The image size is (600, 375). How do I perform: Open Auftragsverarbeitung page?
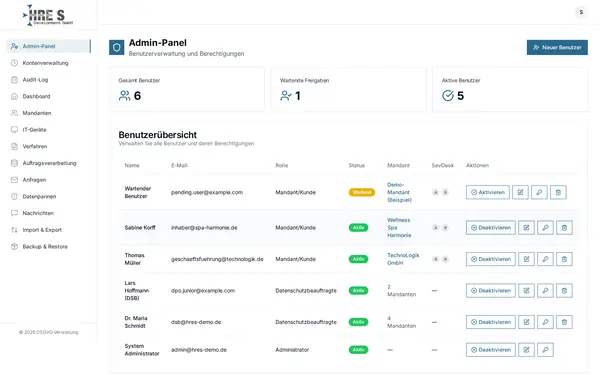[49, 163]
